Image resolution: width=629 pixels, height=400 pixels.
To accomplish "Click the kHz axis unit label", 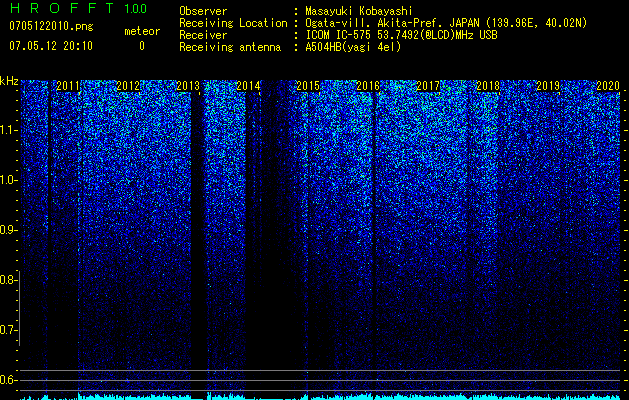I will click(9, 81).
